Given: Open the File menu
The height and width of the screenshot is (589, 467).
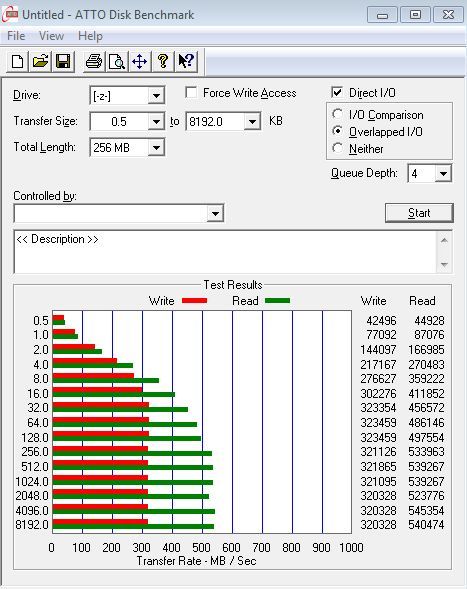Looking at the screenshot, I should pos(16,36).
